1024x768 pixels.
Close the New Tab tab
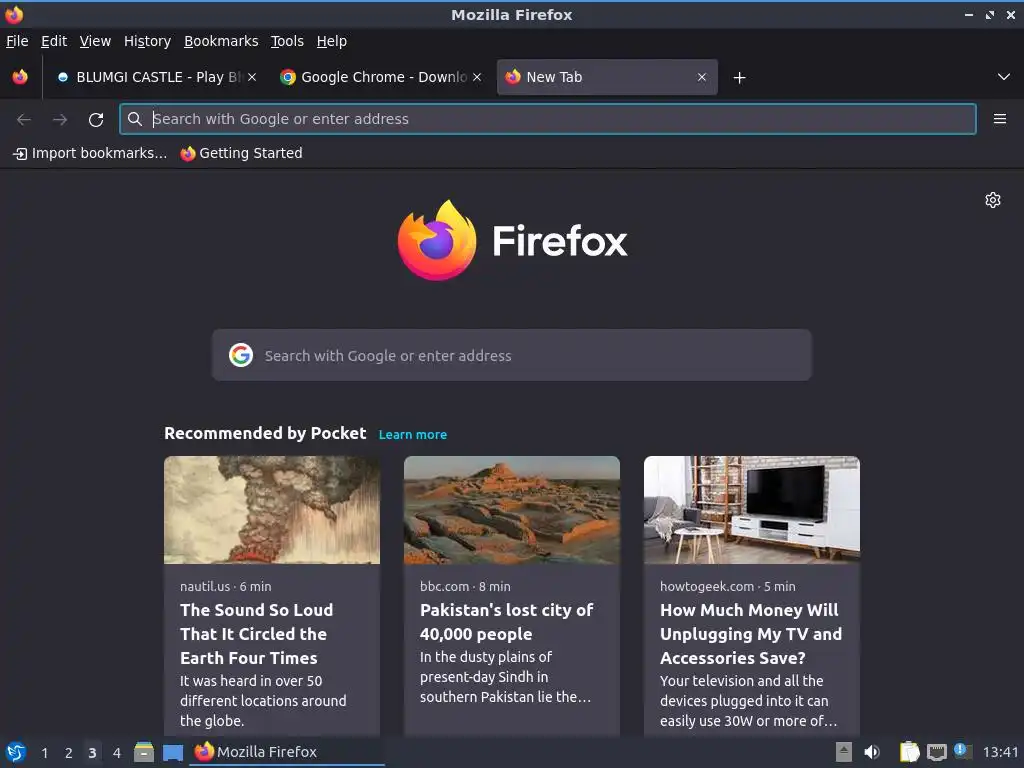click(x=701, y=77)
